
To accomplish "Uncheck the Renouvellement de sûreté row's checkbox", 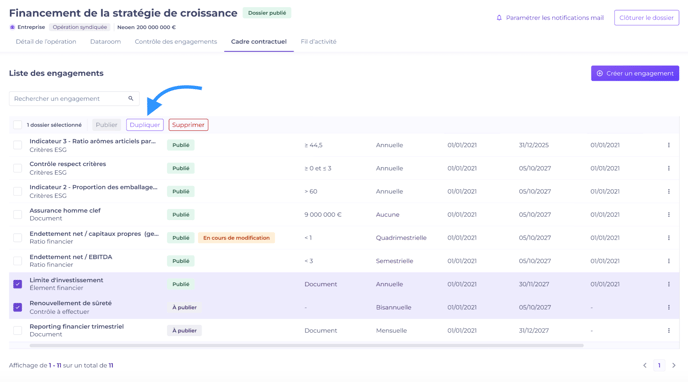I will pyautogui.click(x=18, y=307).
